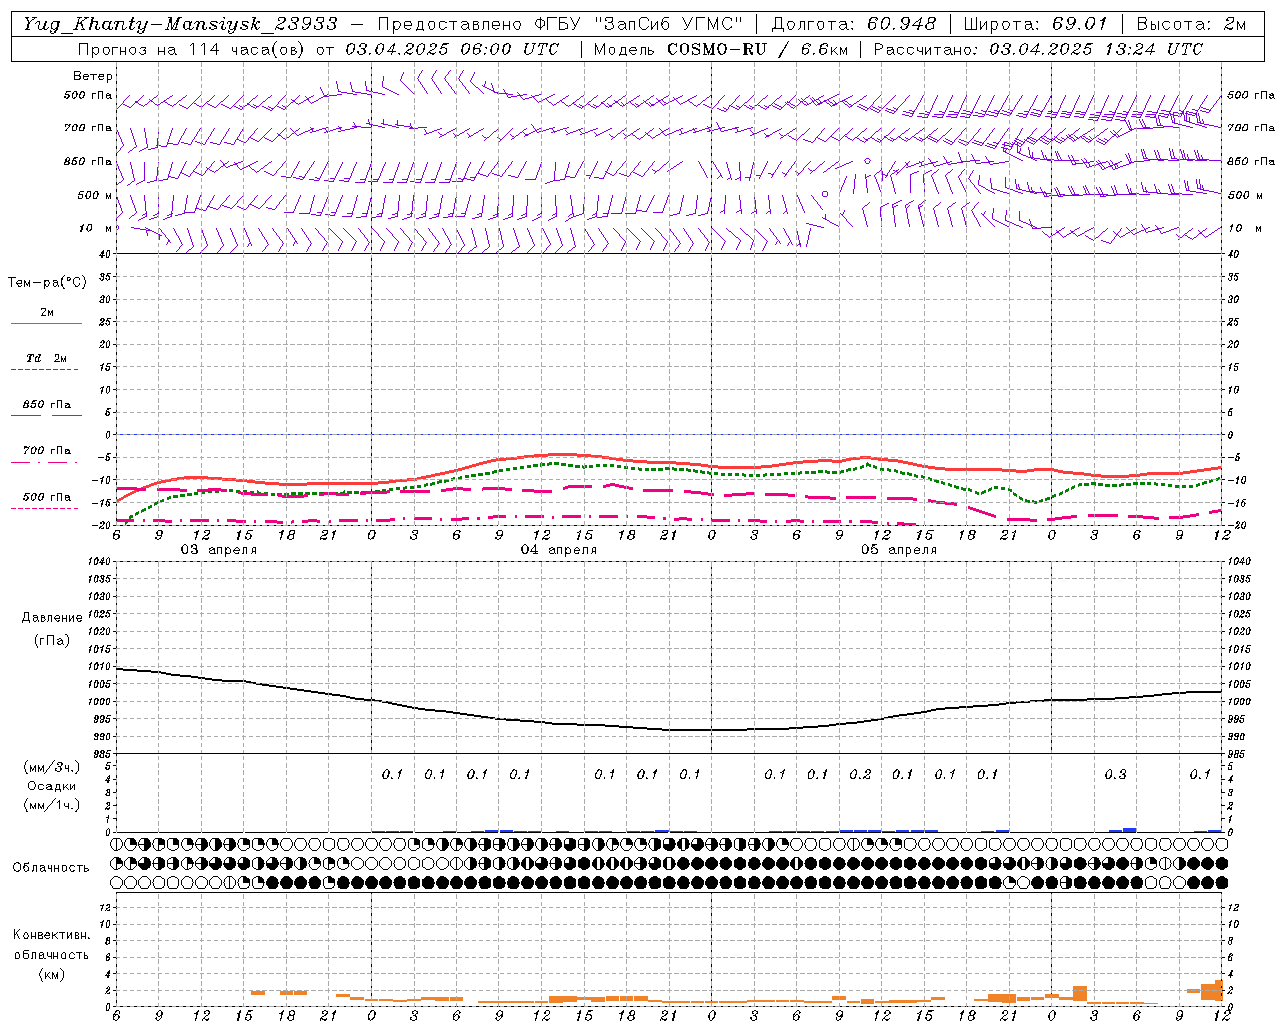This screenshot has width=1280, height=1024.
Task: Click the '850 гПа' temperature legend entry
Action: [46, 405]
